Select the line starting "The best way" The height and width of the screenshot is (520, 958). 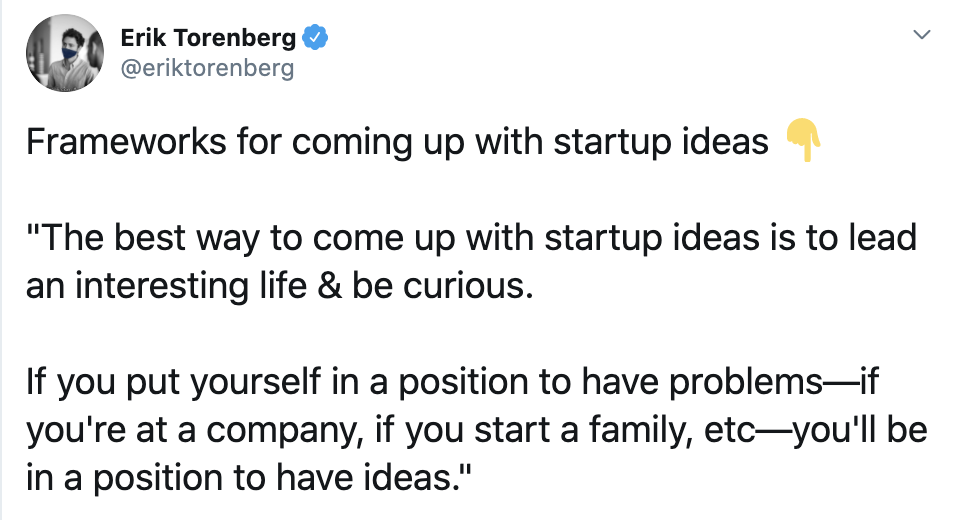pos(471,238)
